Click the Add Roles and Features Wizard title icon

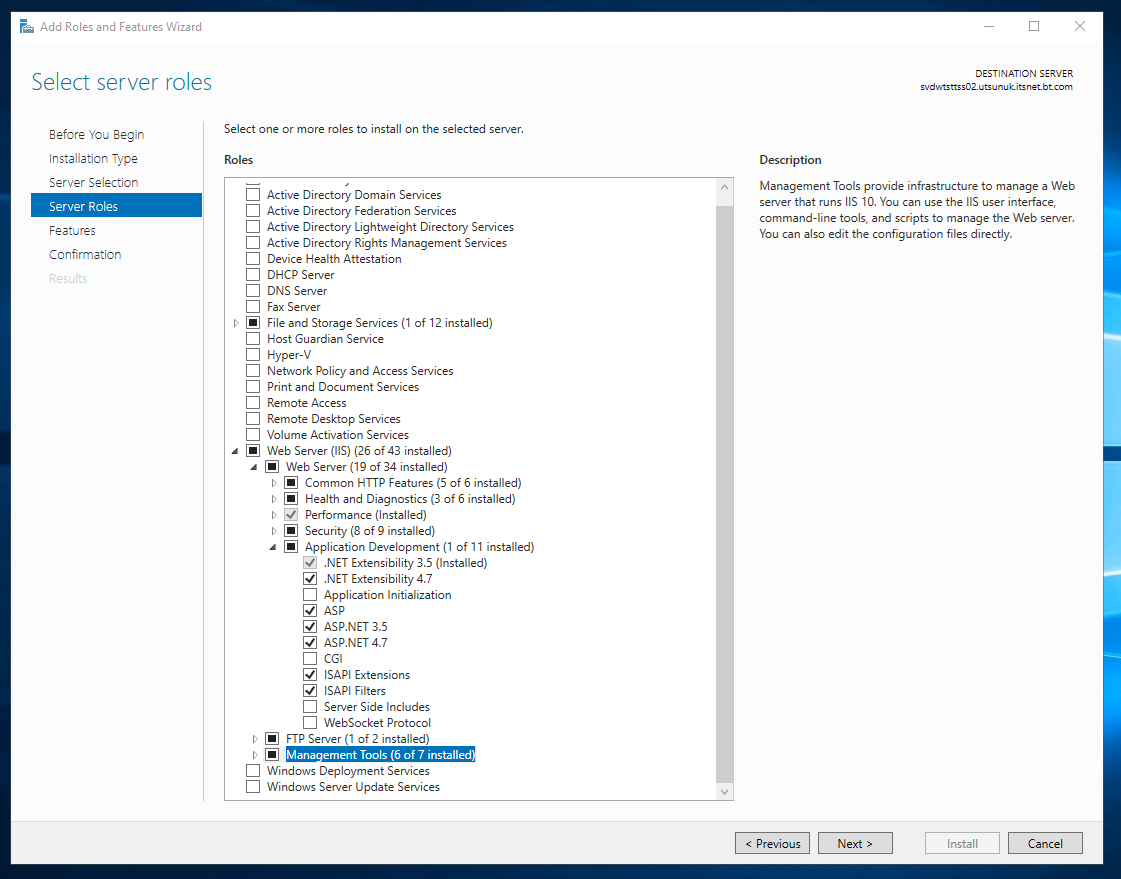click(27, 26)
